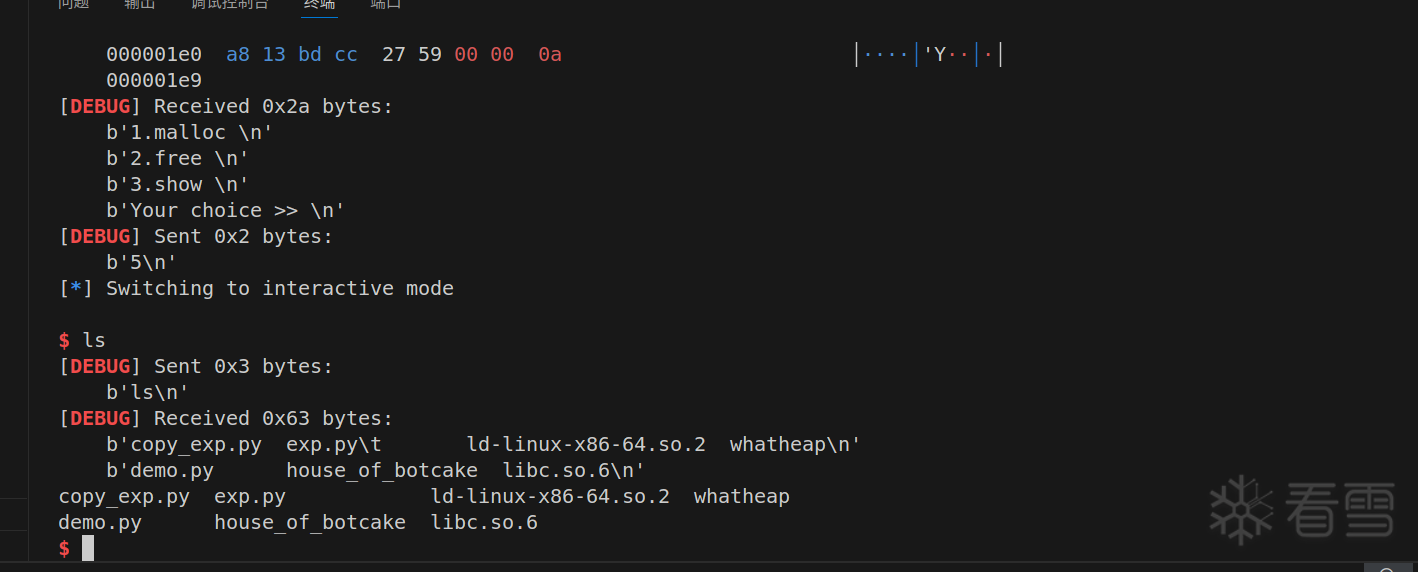This screenshot has height=572, width=1418.
Task: Switch to the 问题 tab
Action: point(73,4)
